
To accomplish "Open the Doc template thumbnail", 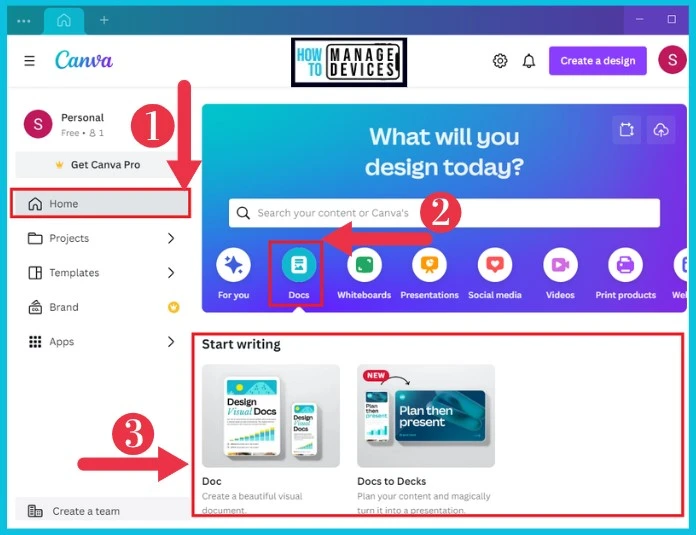I will coord(271,416).
